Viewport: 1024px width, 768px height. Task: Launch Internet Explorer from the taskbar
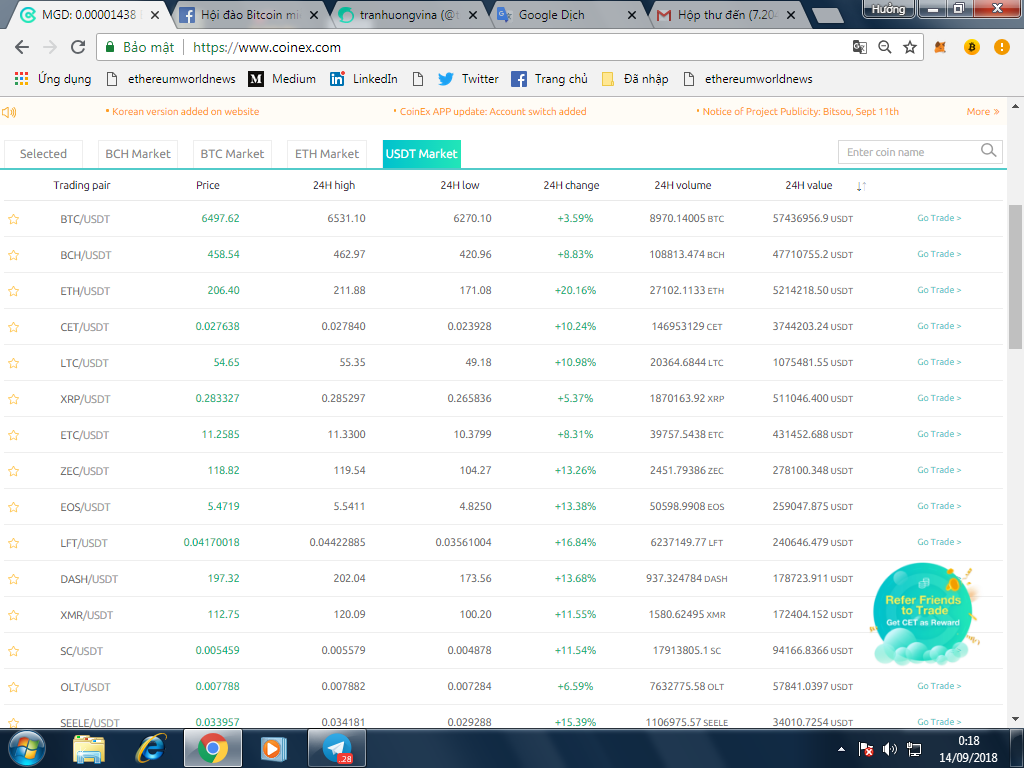pos(151,748)
